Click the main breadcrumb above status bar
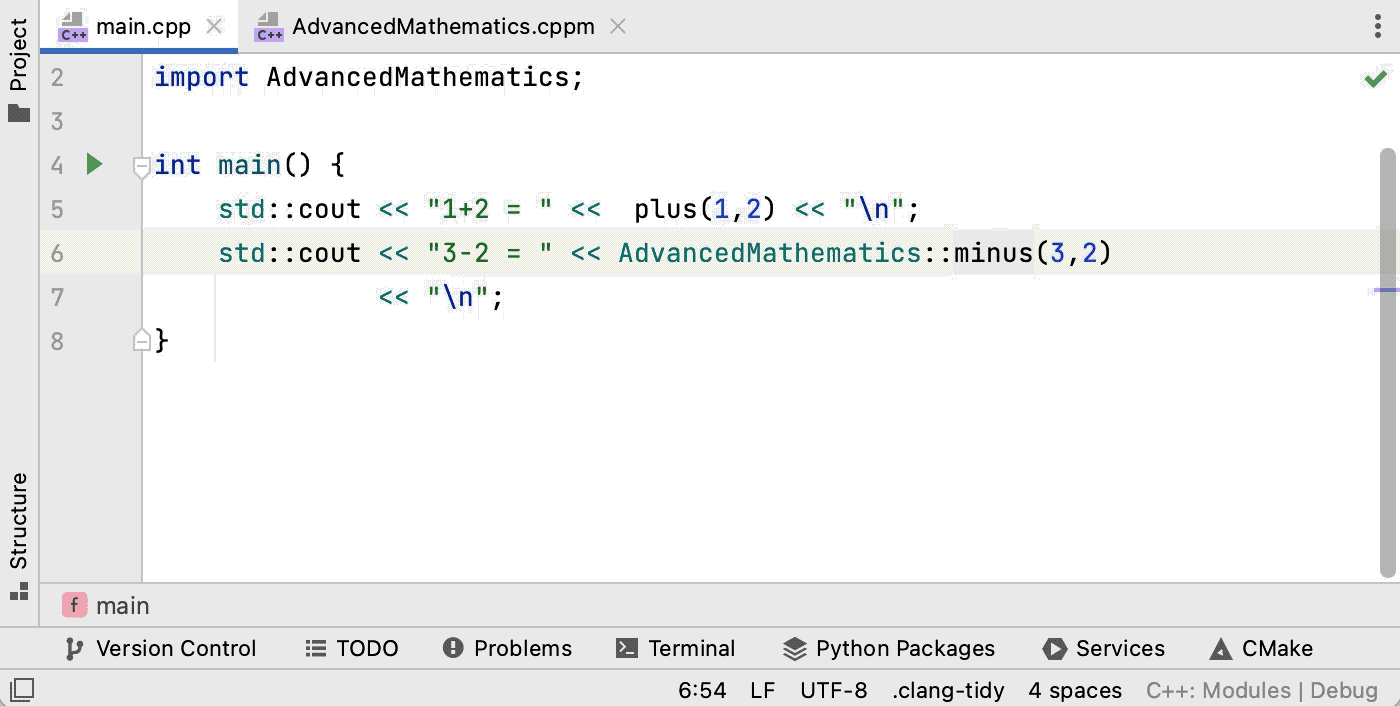1400x706 pixels. coord(122,605)
